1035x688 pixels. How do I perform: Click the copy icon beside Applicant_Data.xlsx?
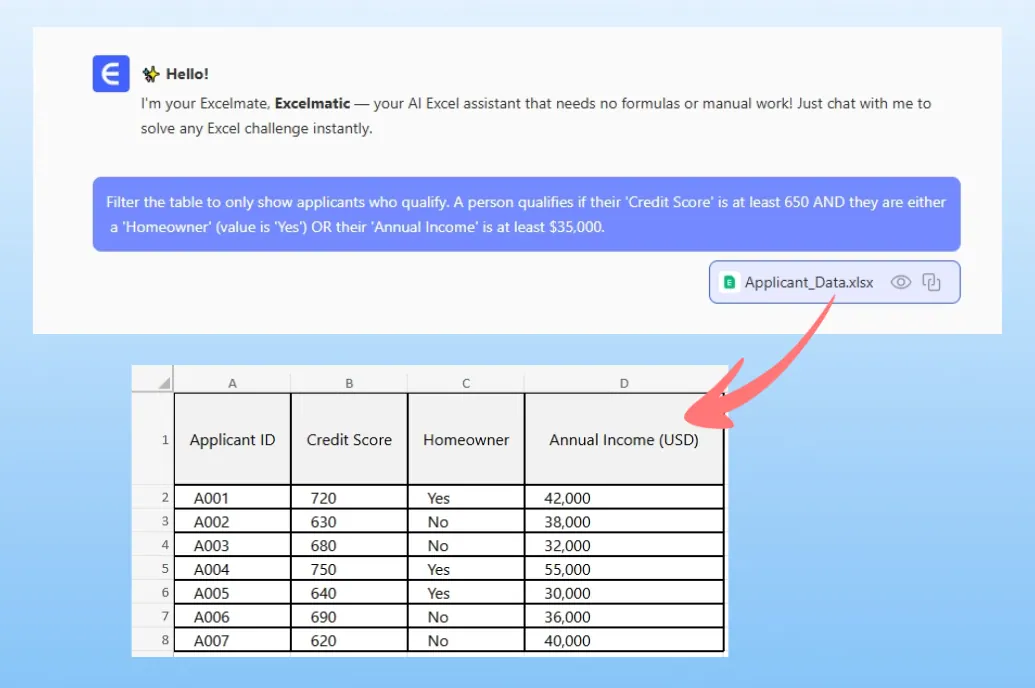point(932,283)
